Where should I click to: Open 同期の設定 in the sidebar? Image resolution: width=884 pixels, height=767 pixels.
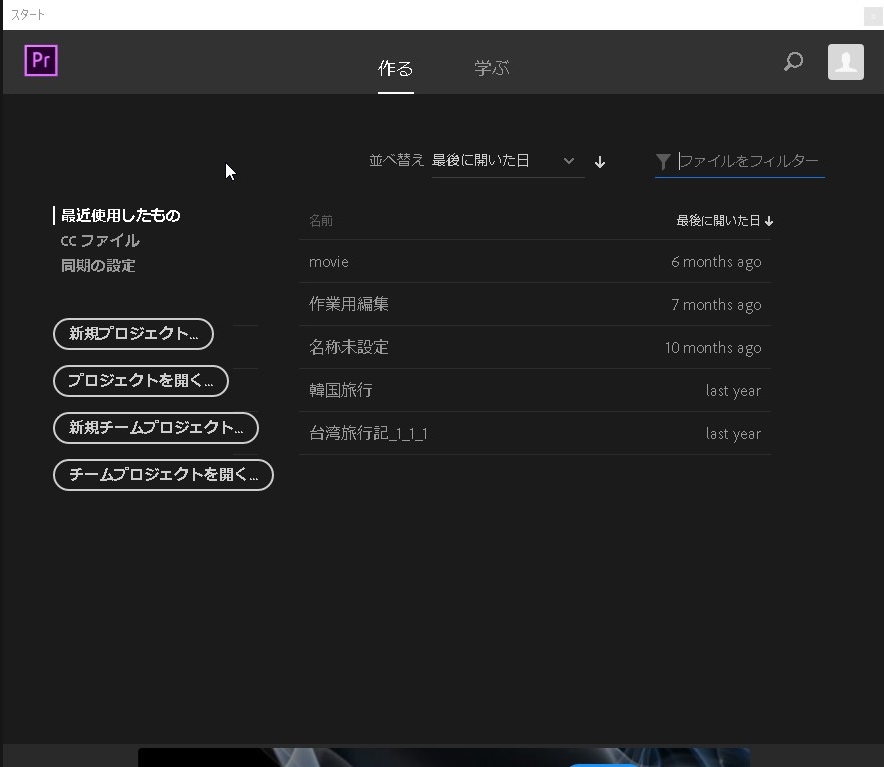tap(98, 266)
